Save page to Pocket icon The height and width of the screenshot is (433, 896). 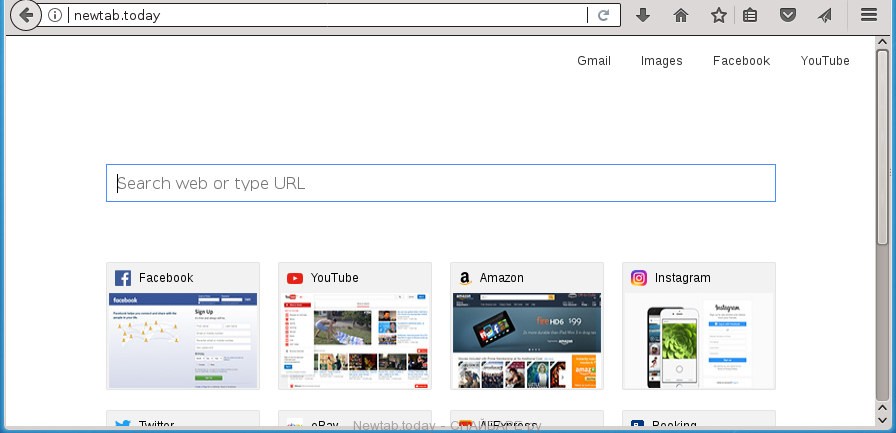click(788, 15)
